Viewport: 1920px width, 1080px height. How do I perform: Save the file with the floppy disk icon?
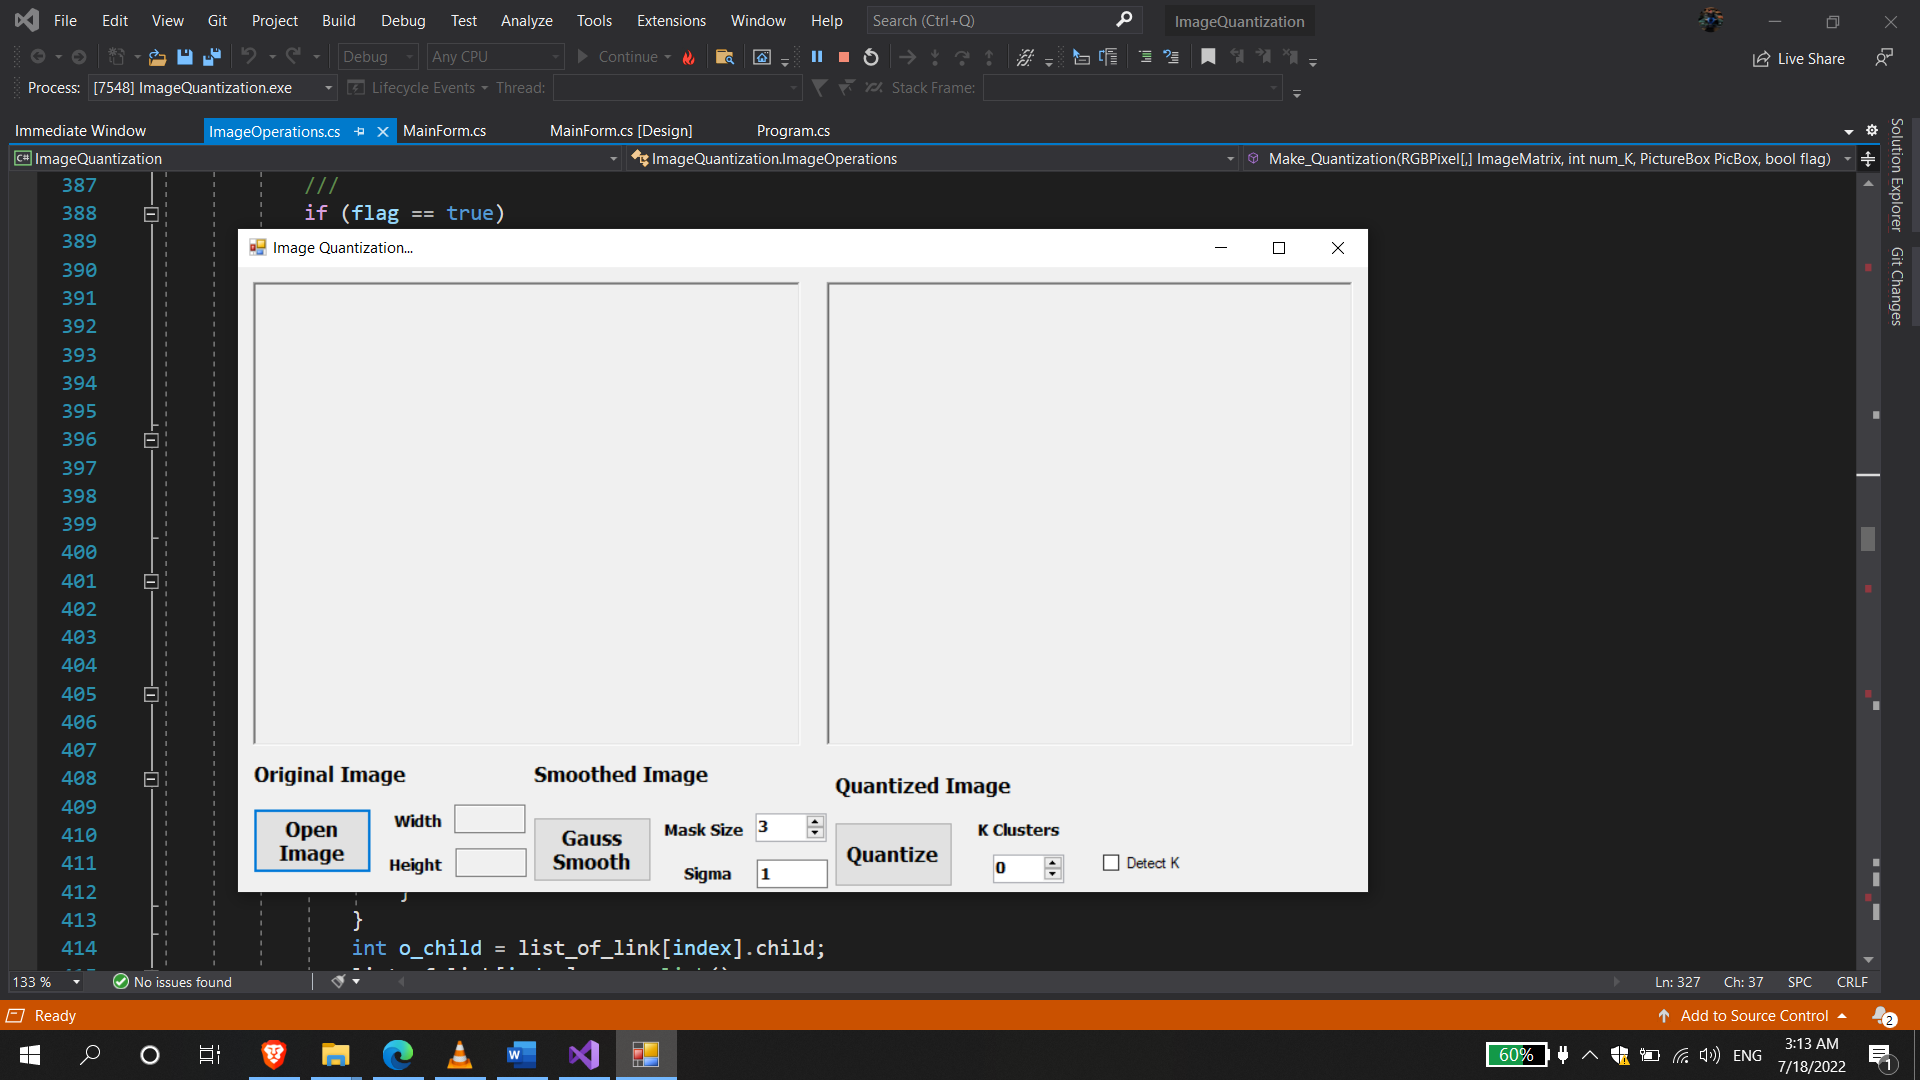tap(184, 57)
